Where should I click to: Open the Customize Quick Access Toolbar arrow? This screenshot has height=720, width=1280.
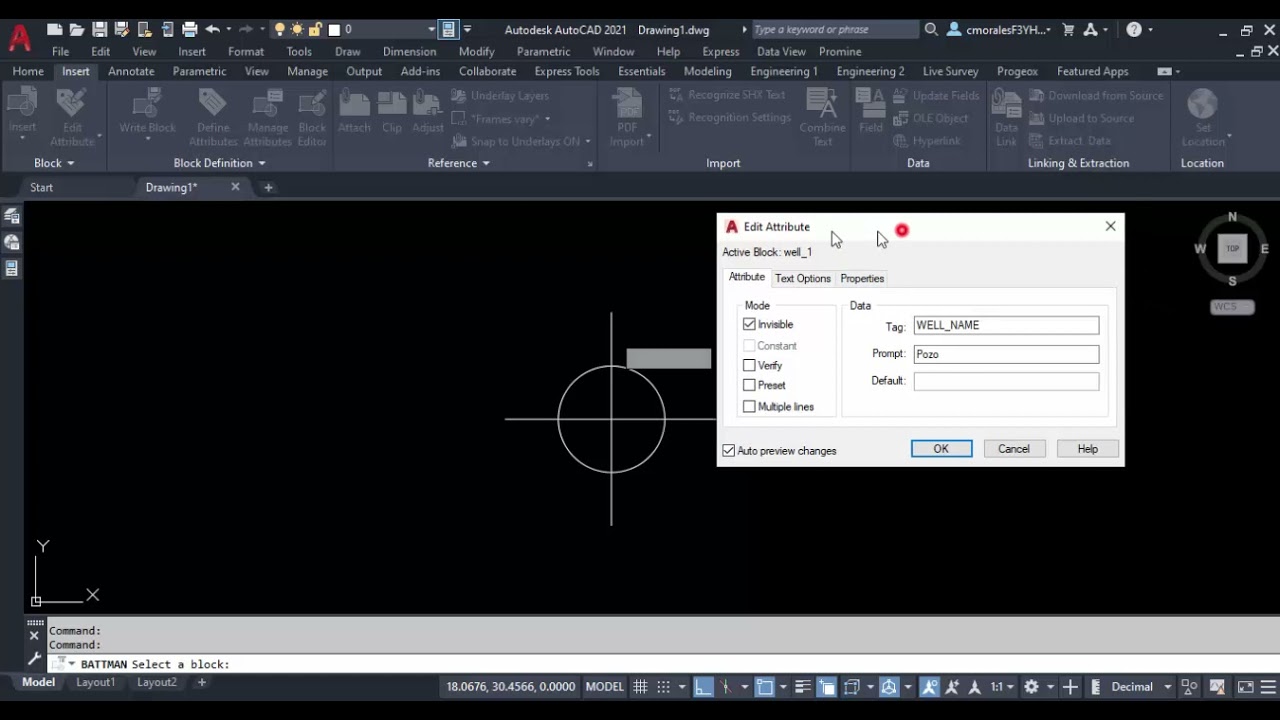[467, 30]
